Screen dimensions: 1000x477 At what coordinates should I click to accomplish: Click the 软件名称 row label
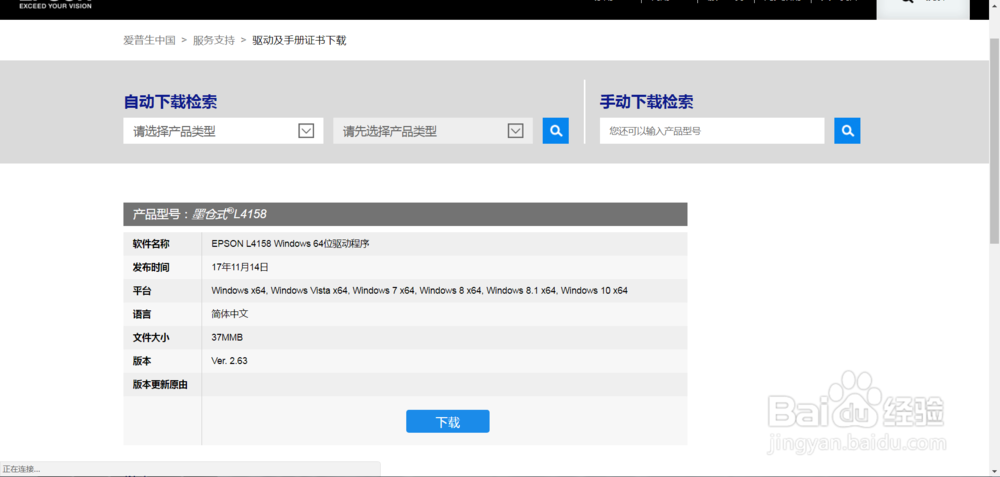[151, 244]
